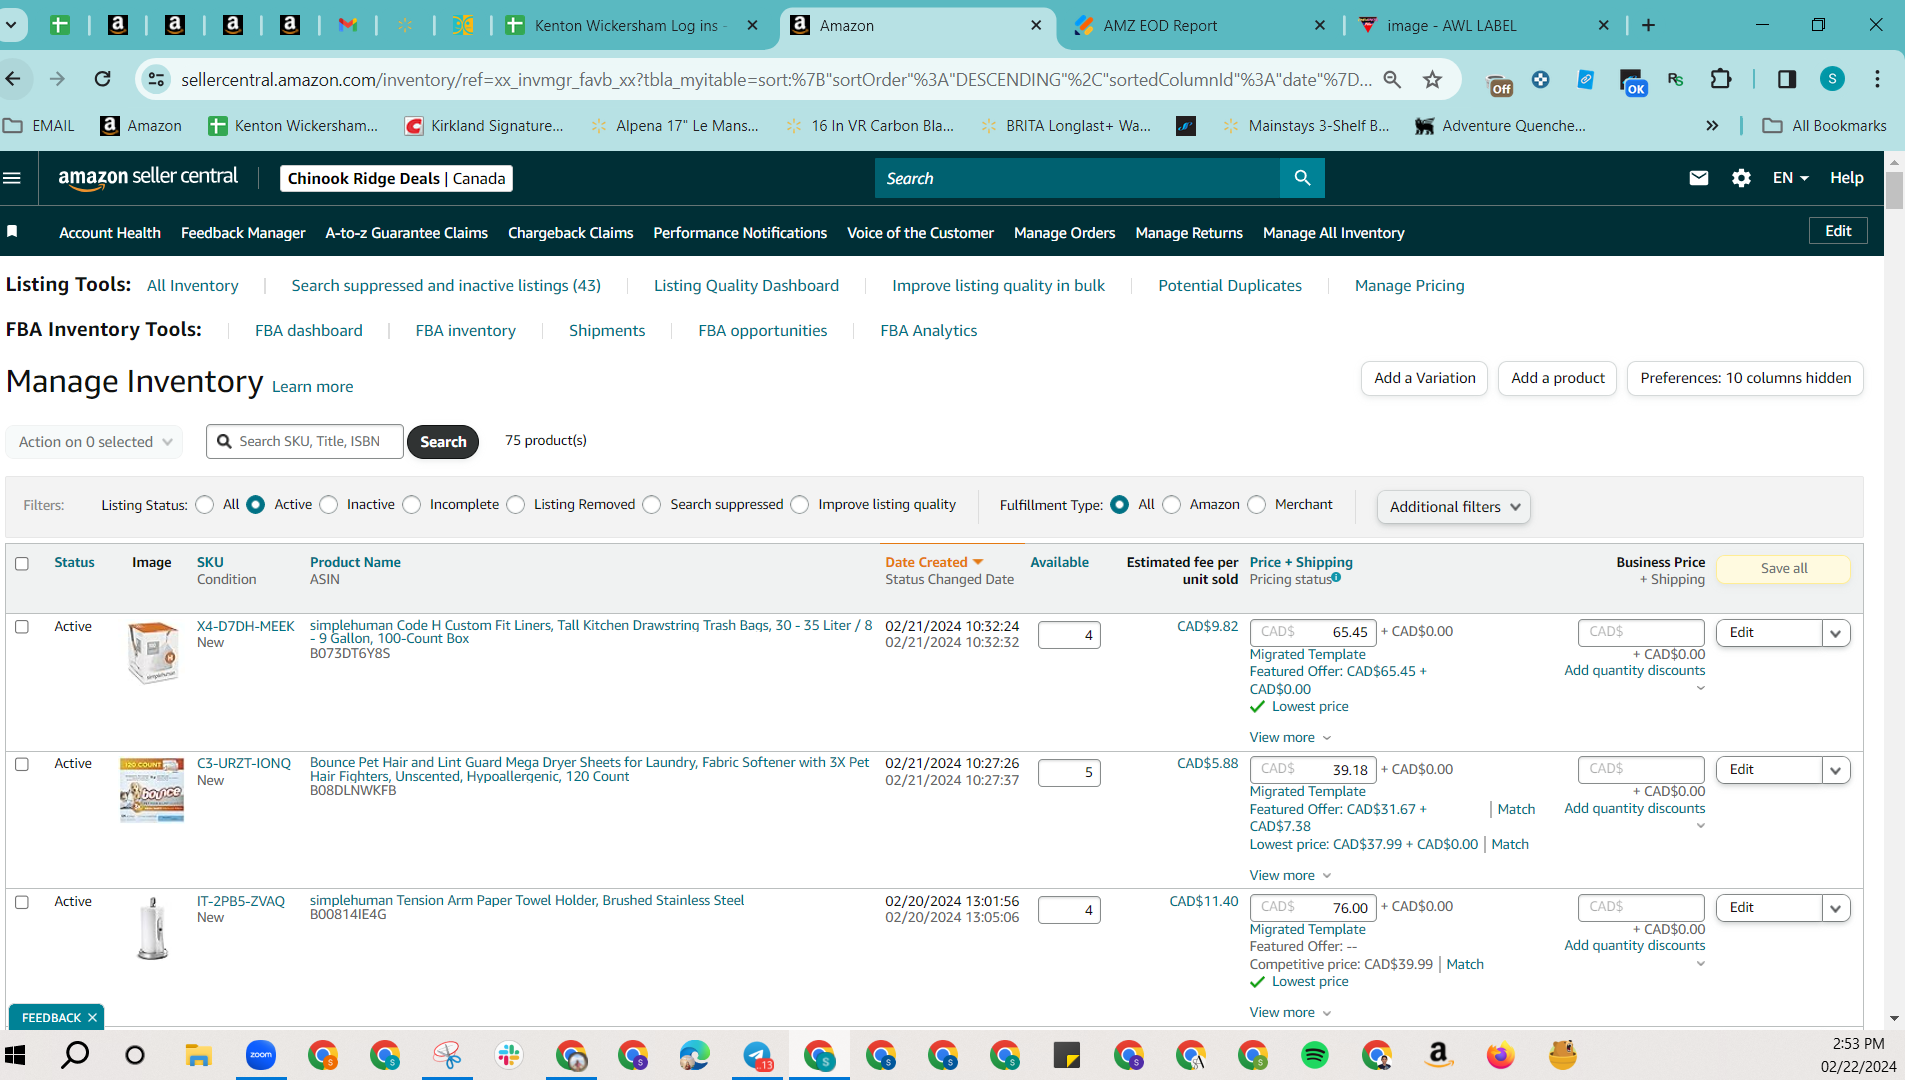Open the EN language dropdown
The height and width of the screenshot is (1080, 1905).
click(1791, 178)
